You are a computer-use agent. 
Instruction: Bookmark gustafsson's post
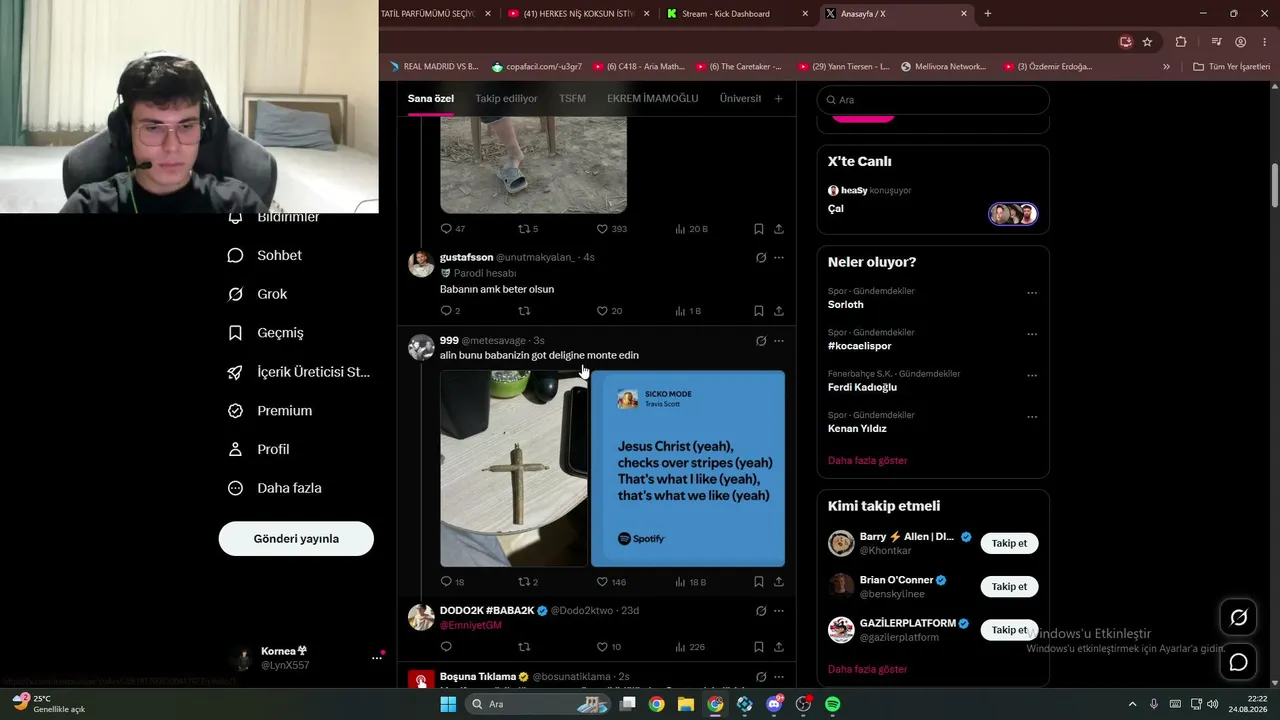(759, 311)
